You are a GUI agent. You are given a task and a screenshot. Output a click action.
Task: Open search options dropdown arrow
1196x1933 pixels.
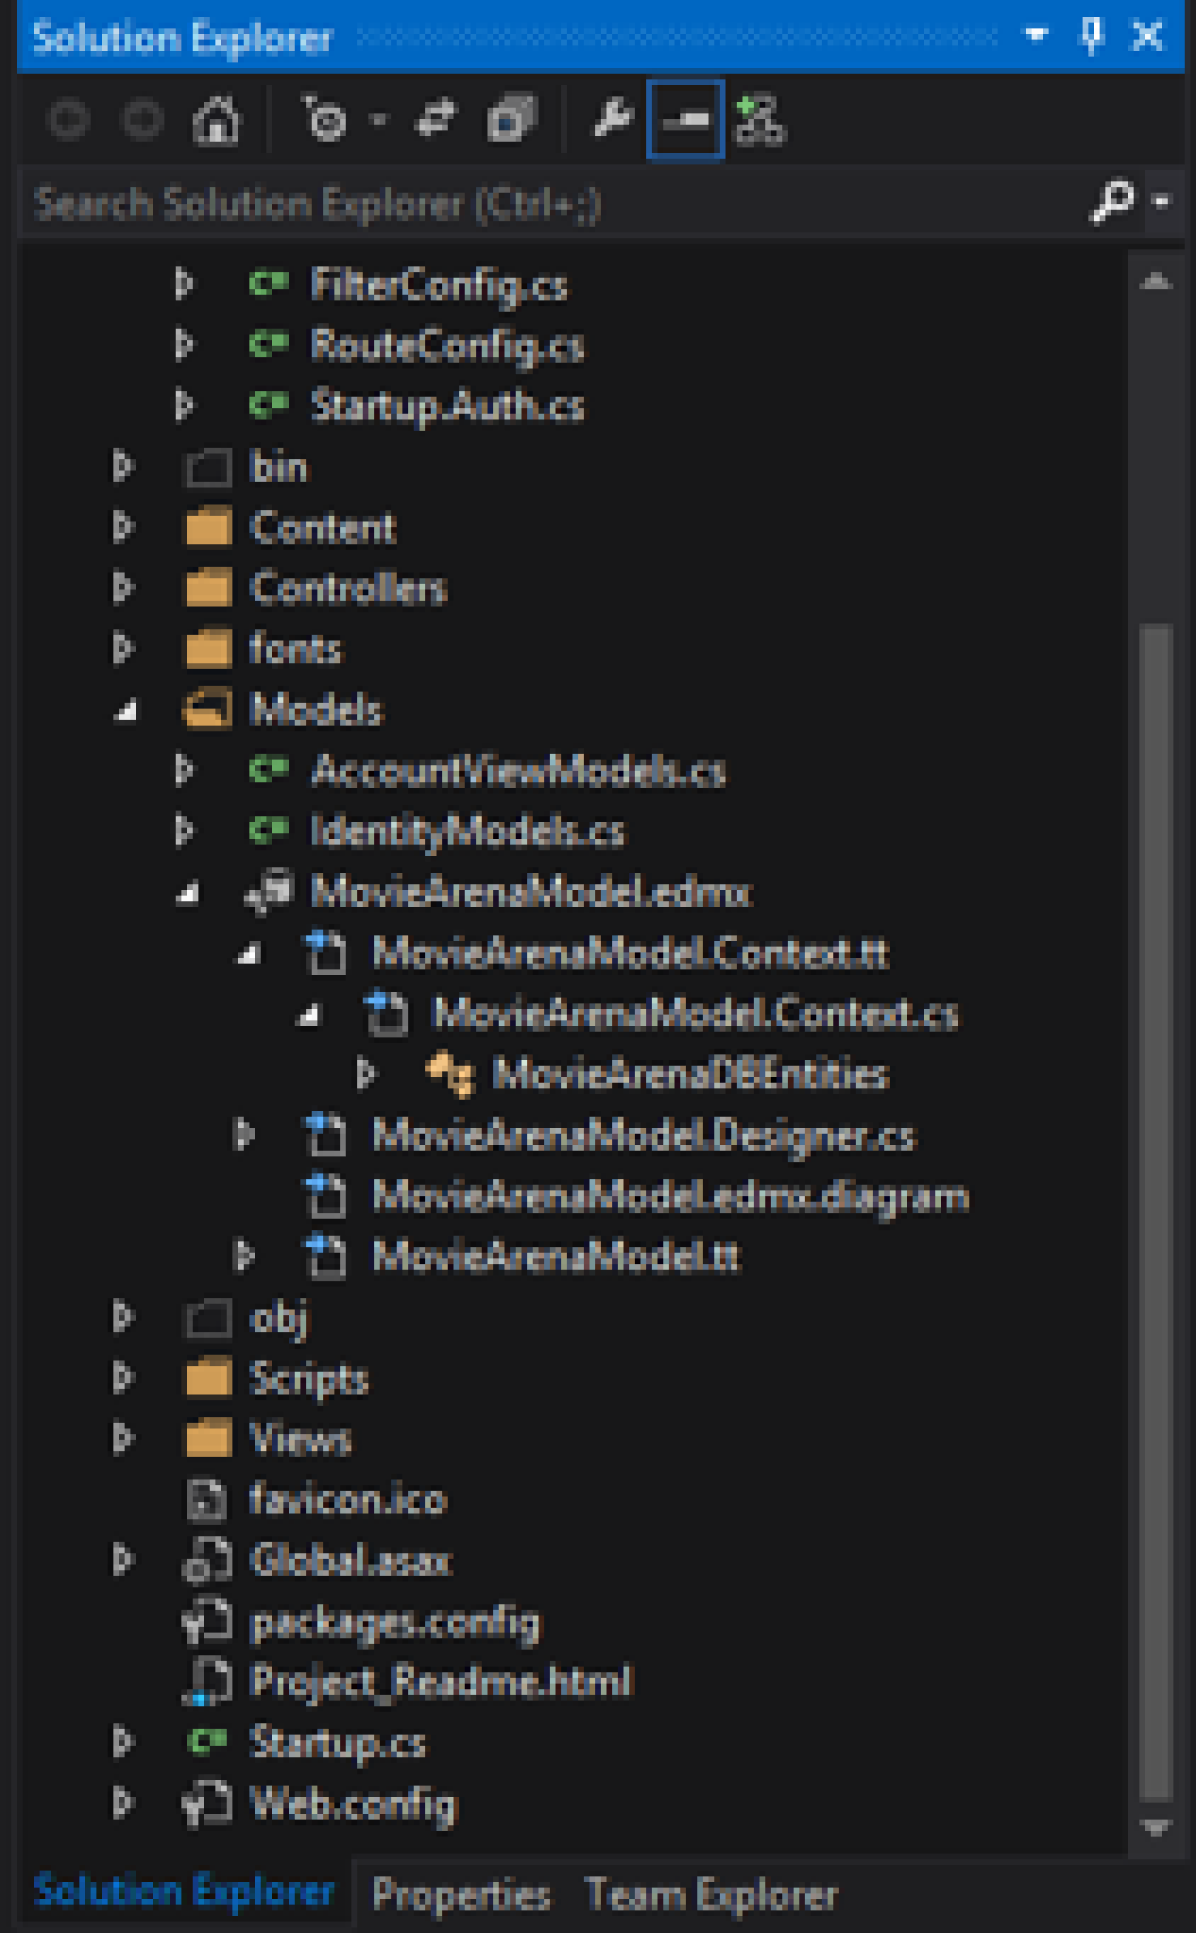[1161, 202]
